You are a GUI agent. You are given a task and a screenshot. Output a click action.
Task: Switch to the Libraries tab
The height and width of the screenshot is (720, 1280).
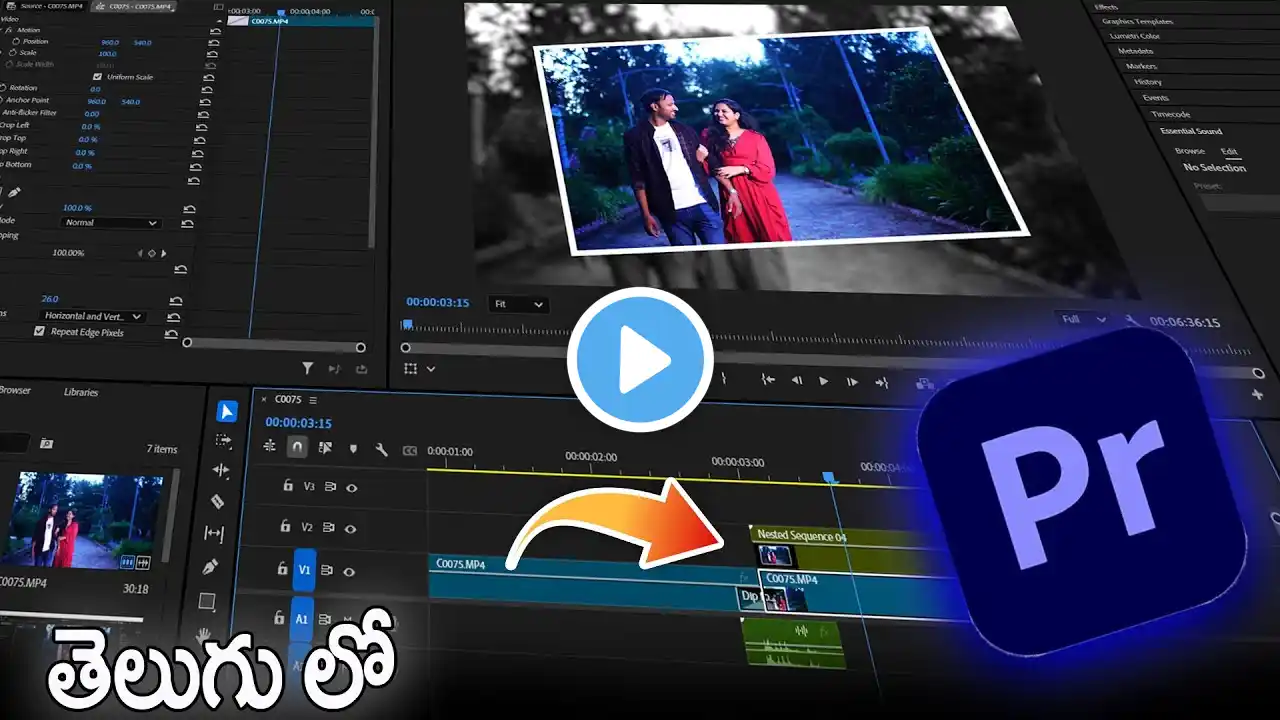[81, 392]
